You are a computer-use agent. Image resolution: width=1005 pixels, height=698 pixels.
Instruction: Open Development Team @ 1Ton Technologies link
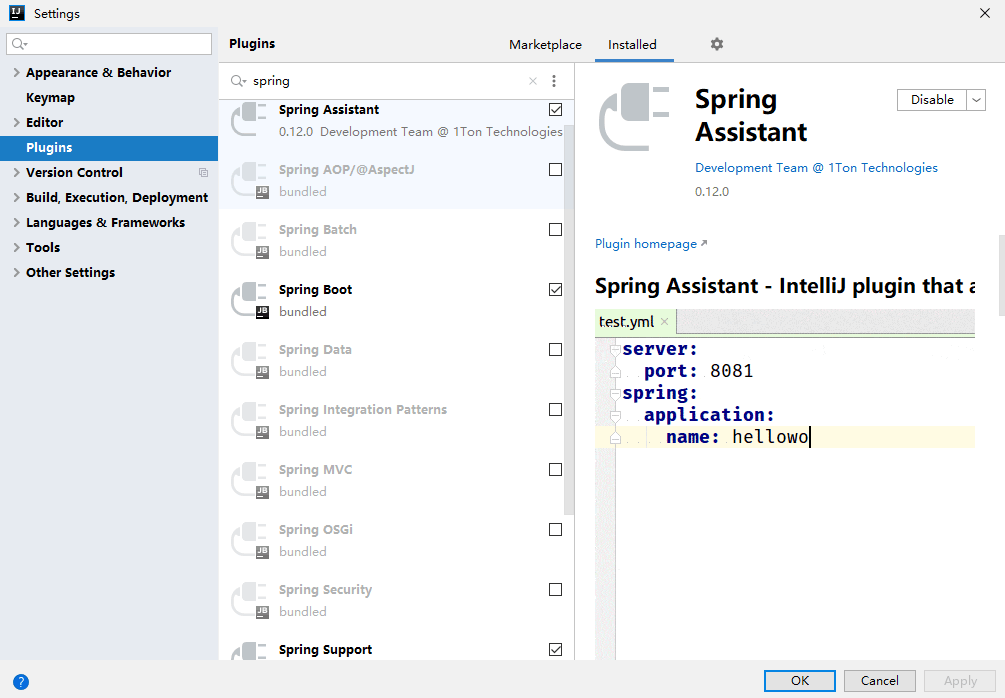coord(817,168)
